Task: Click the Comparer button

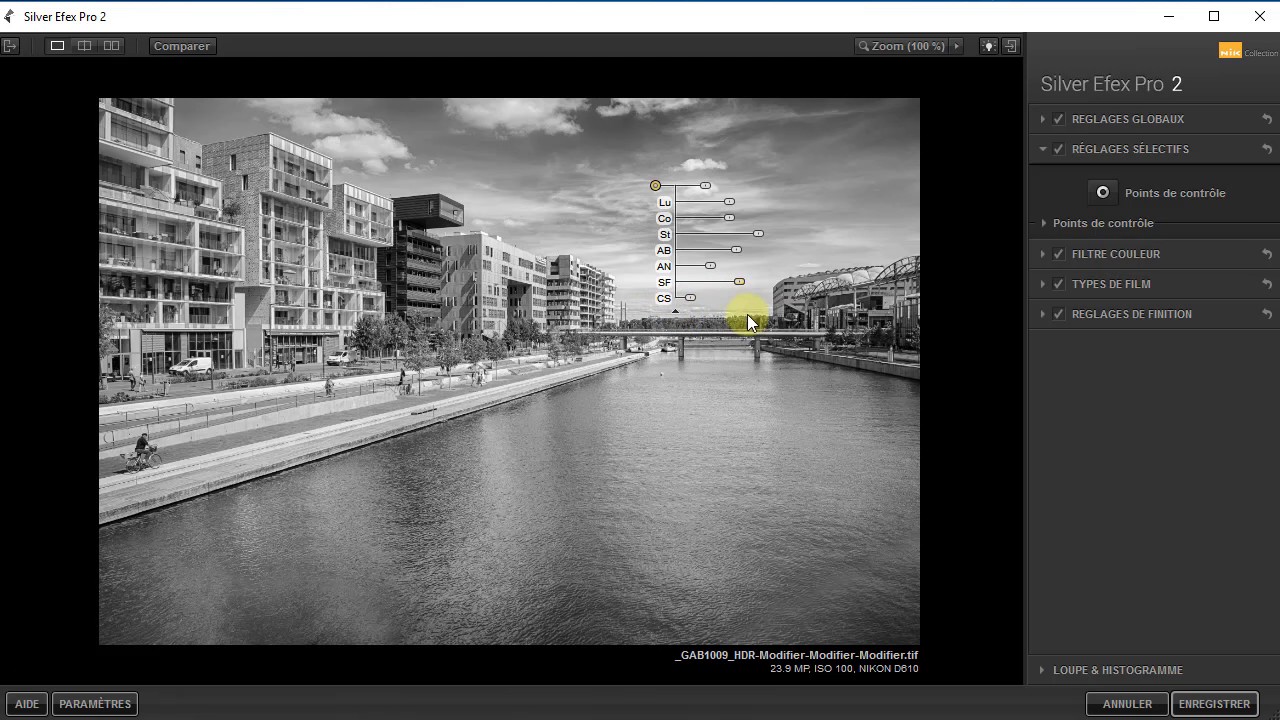Action: (x=182, y=46)
